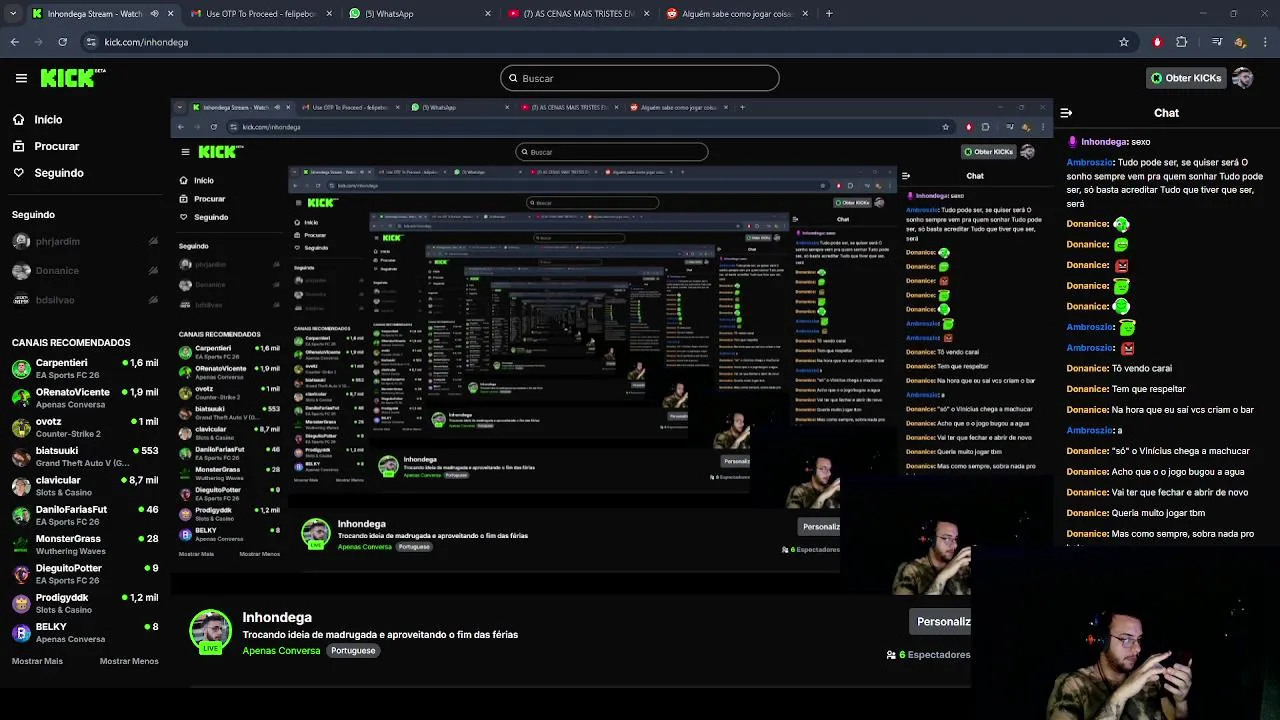Screen dimensions: 1280x720
Task: Open the red hand ad blocker extension
Action: click(x=1157, y=42)
